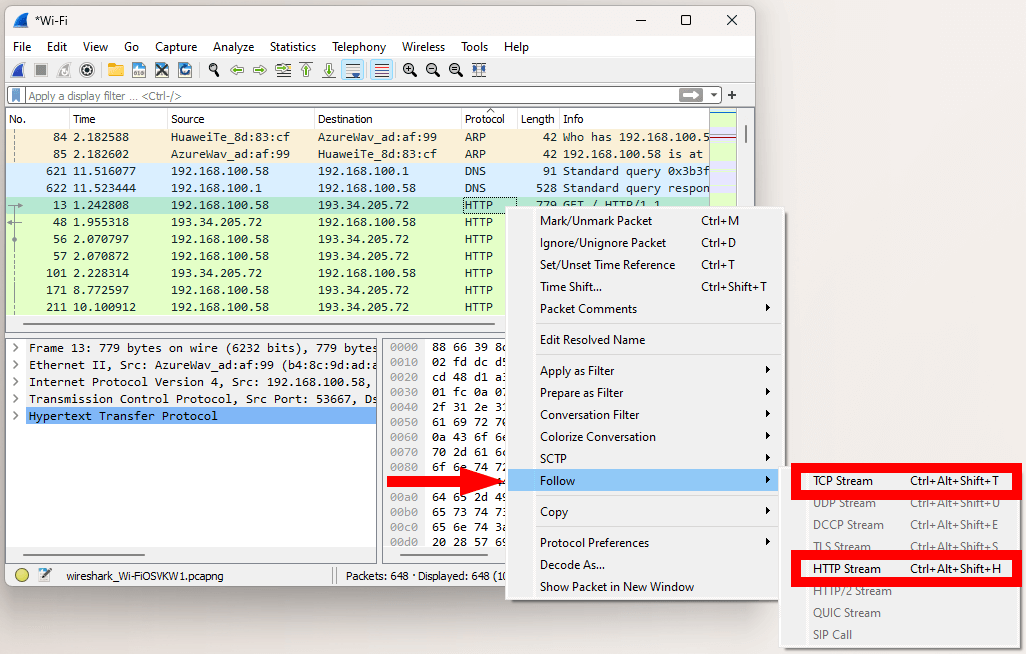Sort packets by the Time column header
1026x654 pixels.
click(118, 119)
